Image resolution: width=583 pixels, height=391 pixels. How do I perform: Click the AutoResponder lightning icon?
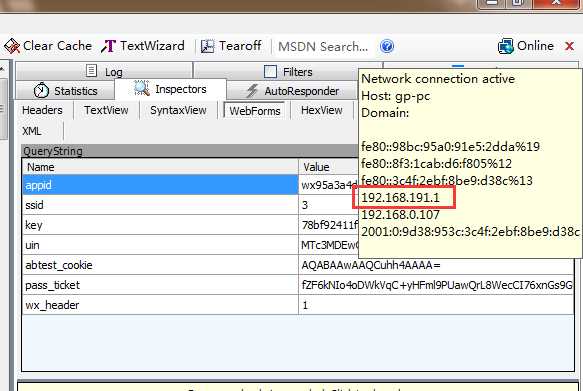(252, 91)
